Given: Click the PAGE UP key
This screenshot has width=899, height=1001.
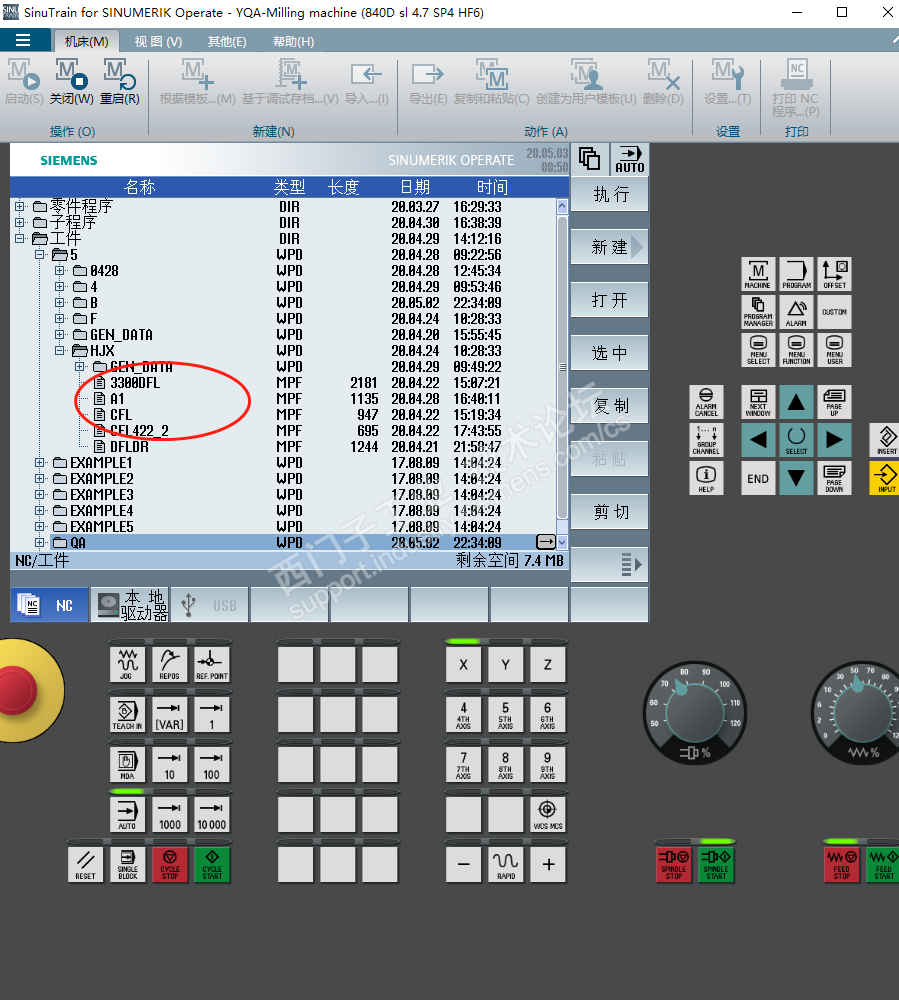Looking at the screenshot, I should [835, 402].
